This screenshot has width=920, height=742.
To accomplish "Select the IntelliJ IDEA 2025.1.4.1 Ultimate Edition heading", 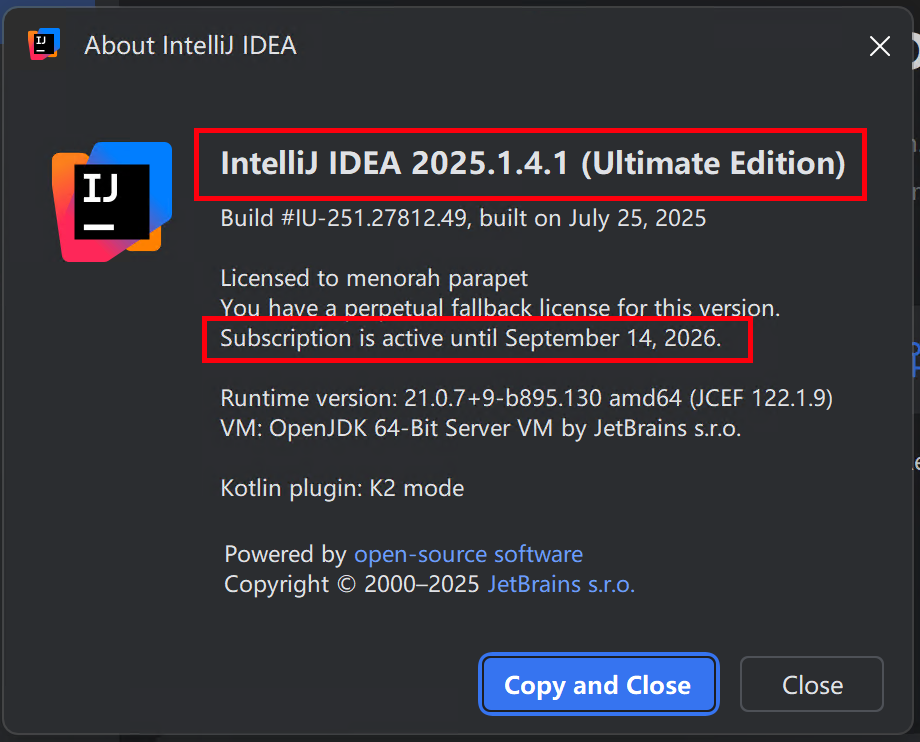I will pos(533,163).
